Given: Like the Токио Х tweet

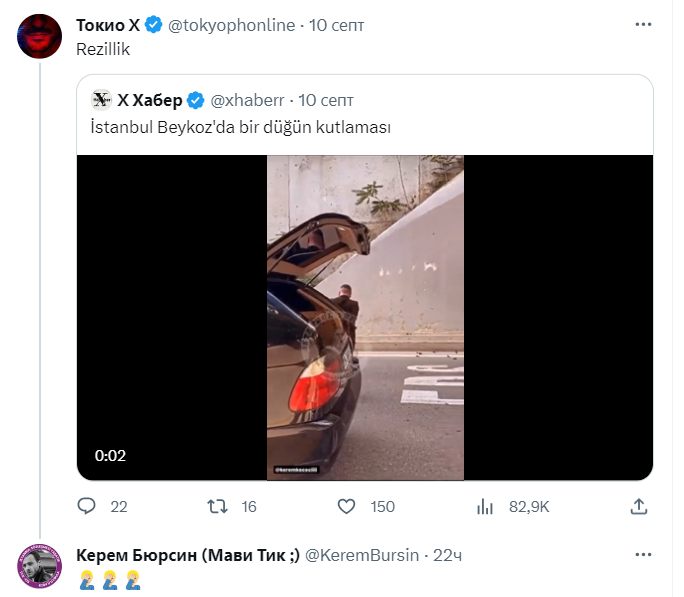Looking at the screenshot, I should 347,507.
